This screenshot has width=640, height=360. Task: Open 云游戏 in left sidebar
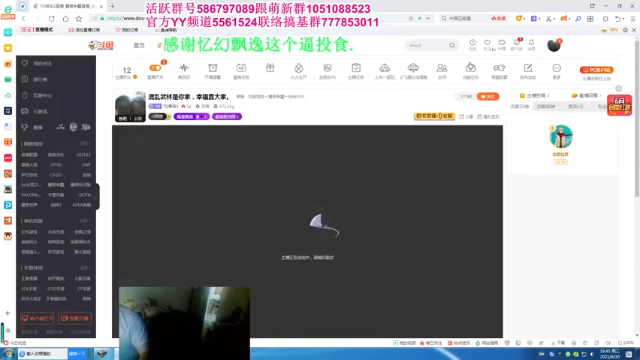click(35, 111)
